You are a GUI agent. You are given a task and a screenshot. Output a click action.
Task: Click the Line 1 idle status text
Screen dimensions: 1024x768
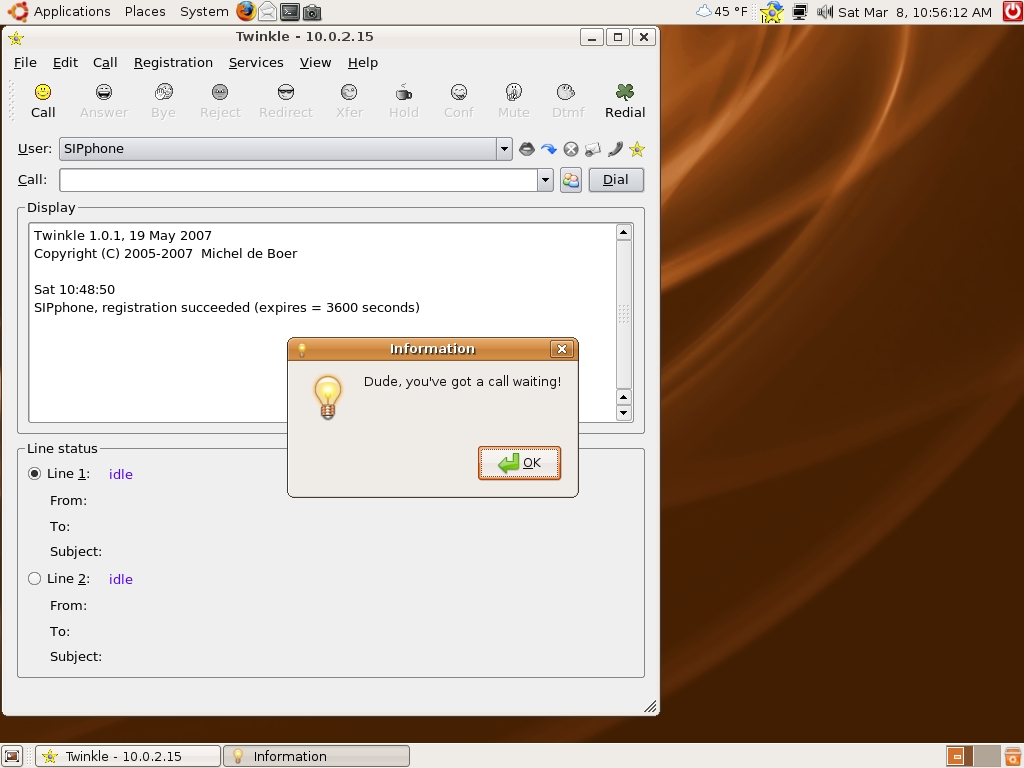pyautogui.click(x=121, y=474)
